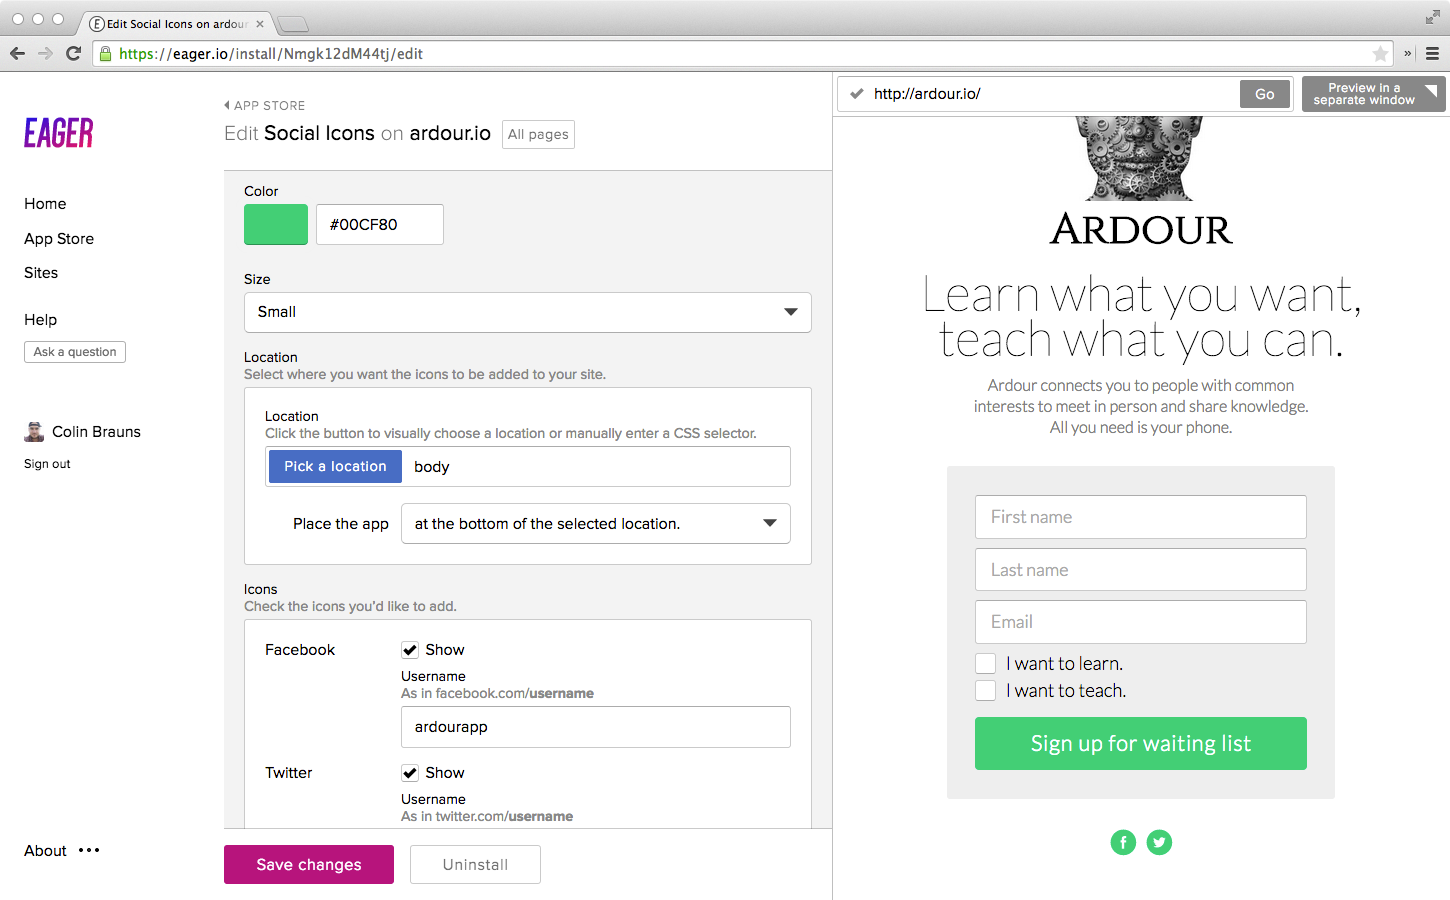Click the browser back arrow
Screen dimensions: 1450x900
pos(17,54)
